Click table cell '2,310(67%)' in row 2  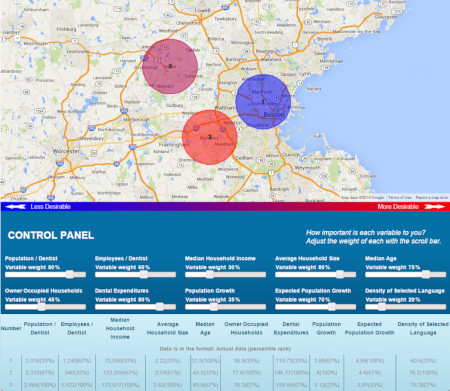[40, 373]
